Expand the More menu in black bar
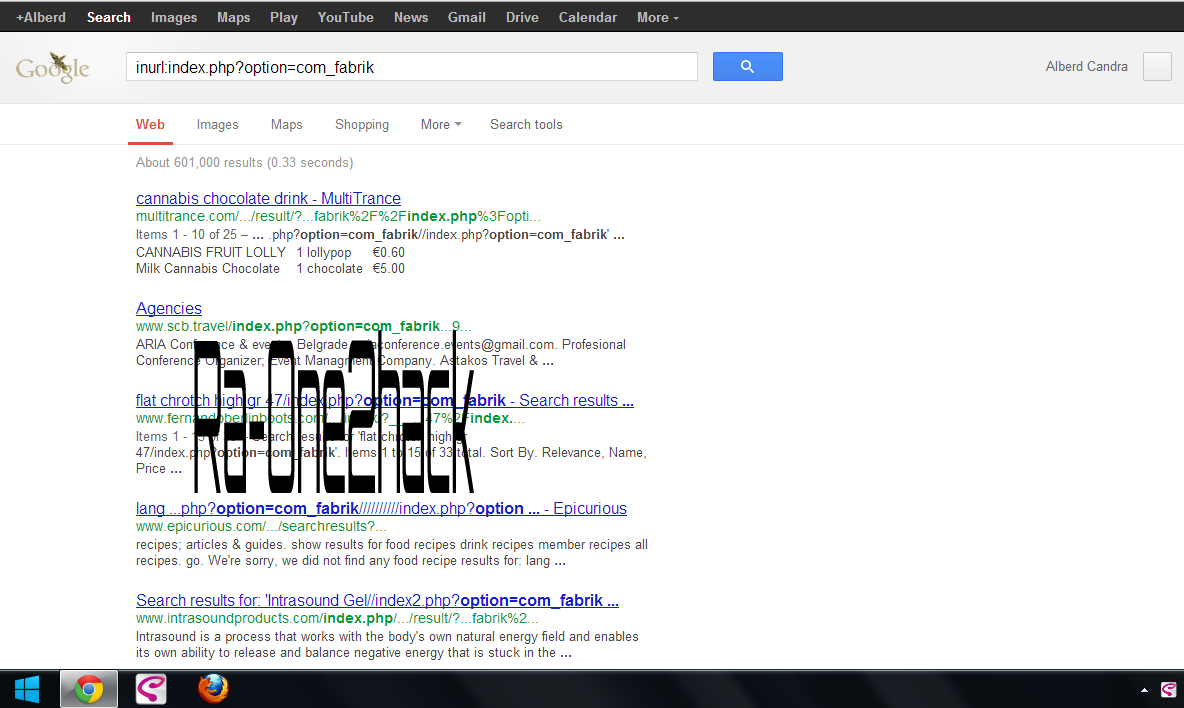This screenshot has width=1184, height=708. click(x=658, y=17)
